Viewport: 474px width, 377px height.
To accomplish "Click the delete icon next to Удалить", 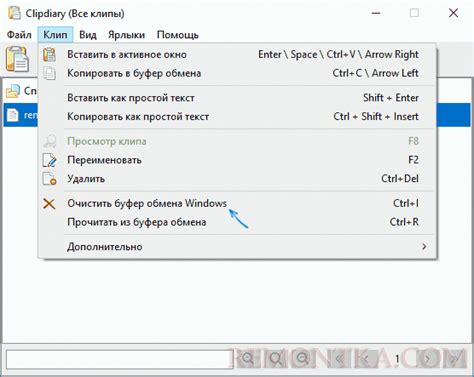I will pos(49,179).
